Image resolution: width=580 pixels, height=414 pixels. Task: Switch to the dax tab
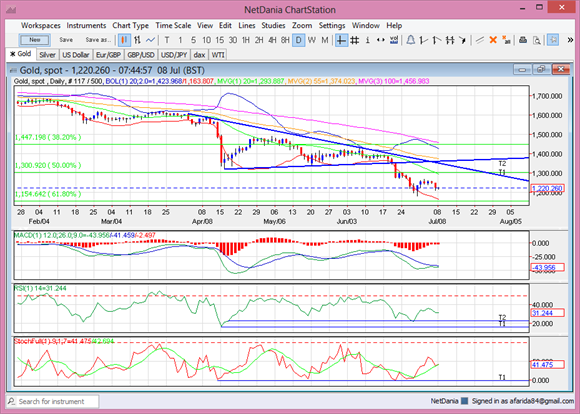point(199,55)
